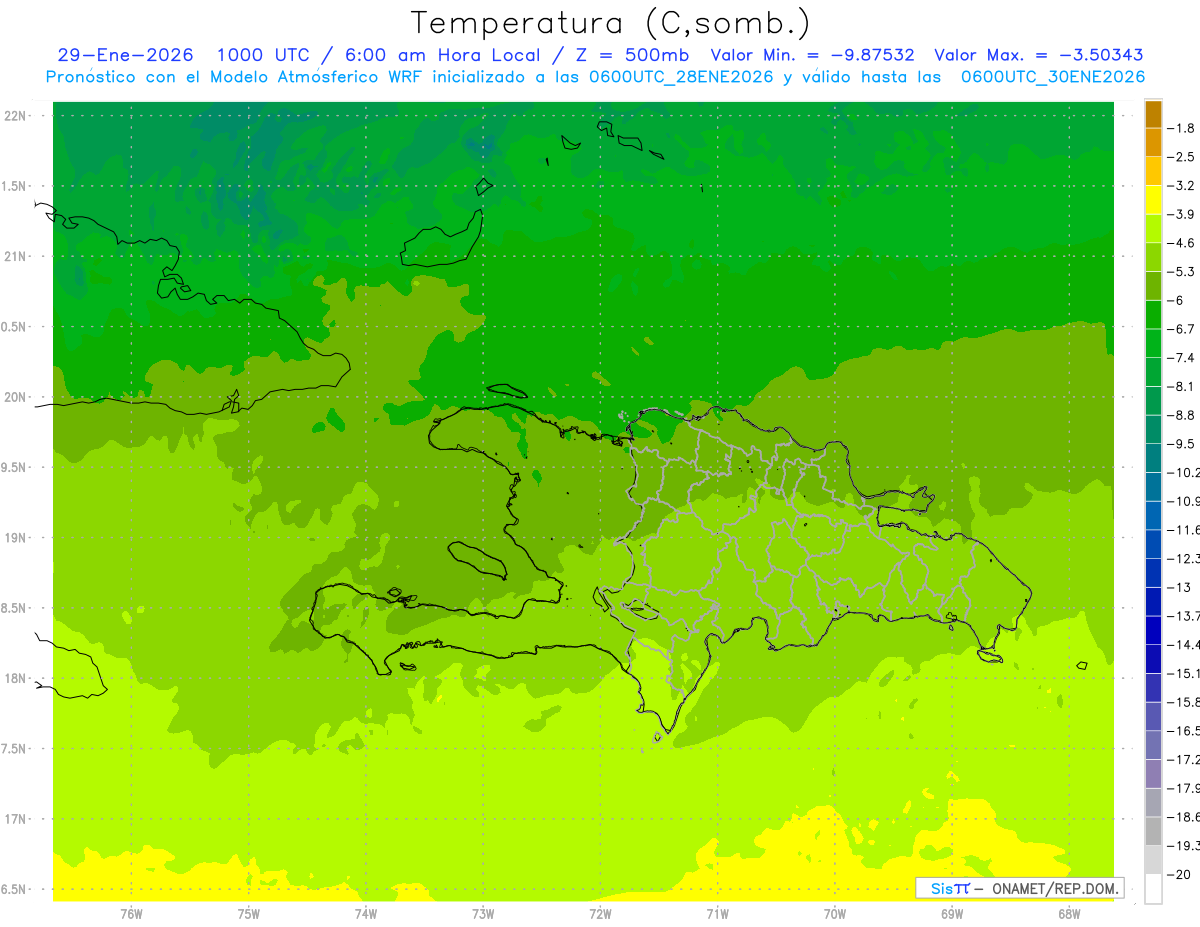Click the 0.5N latitude axis label
This screenshot has width=1200, height=927.
click(x=15, y=327)
